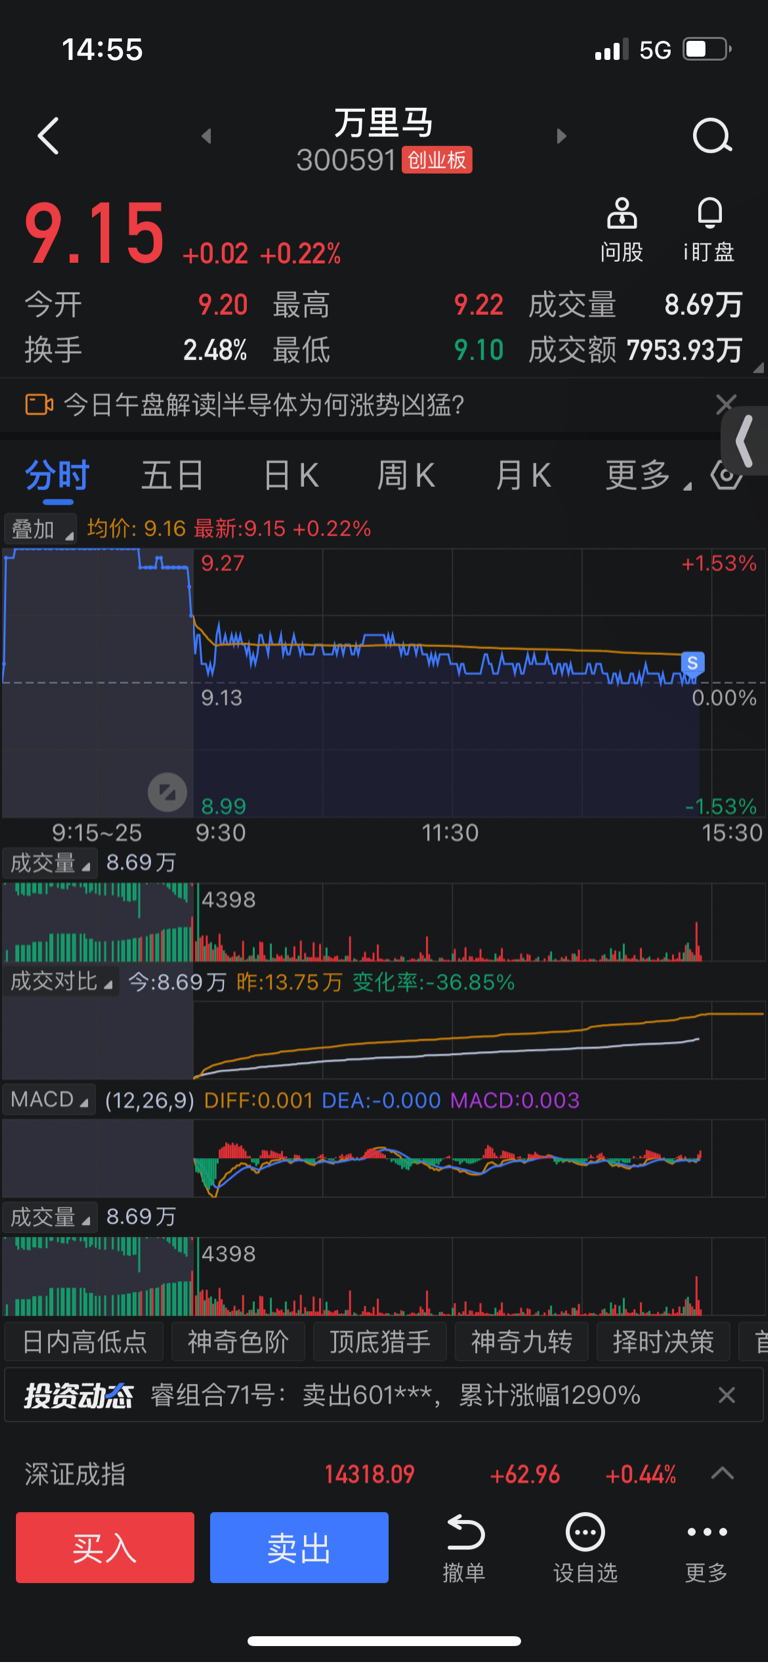Tap the stock code 300591
Viewport: 768px width, 1663px height.
(x=346, y=160)
